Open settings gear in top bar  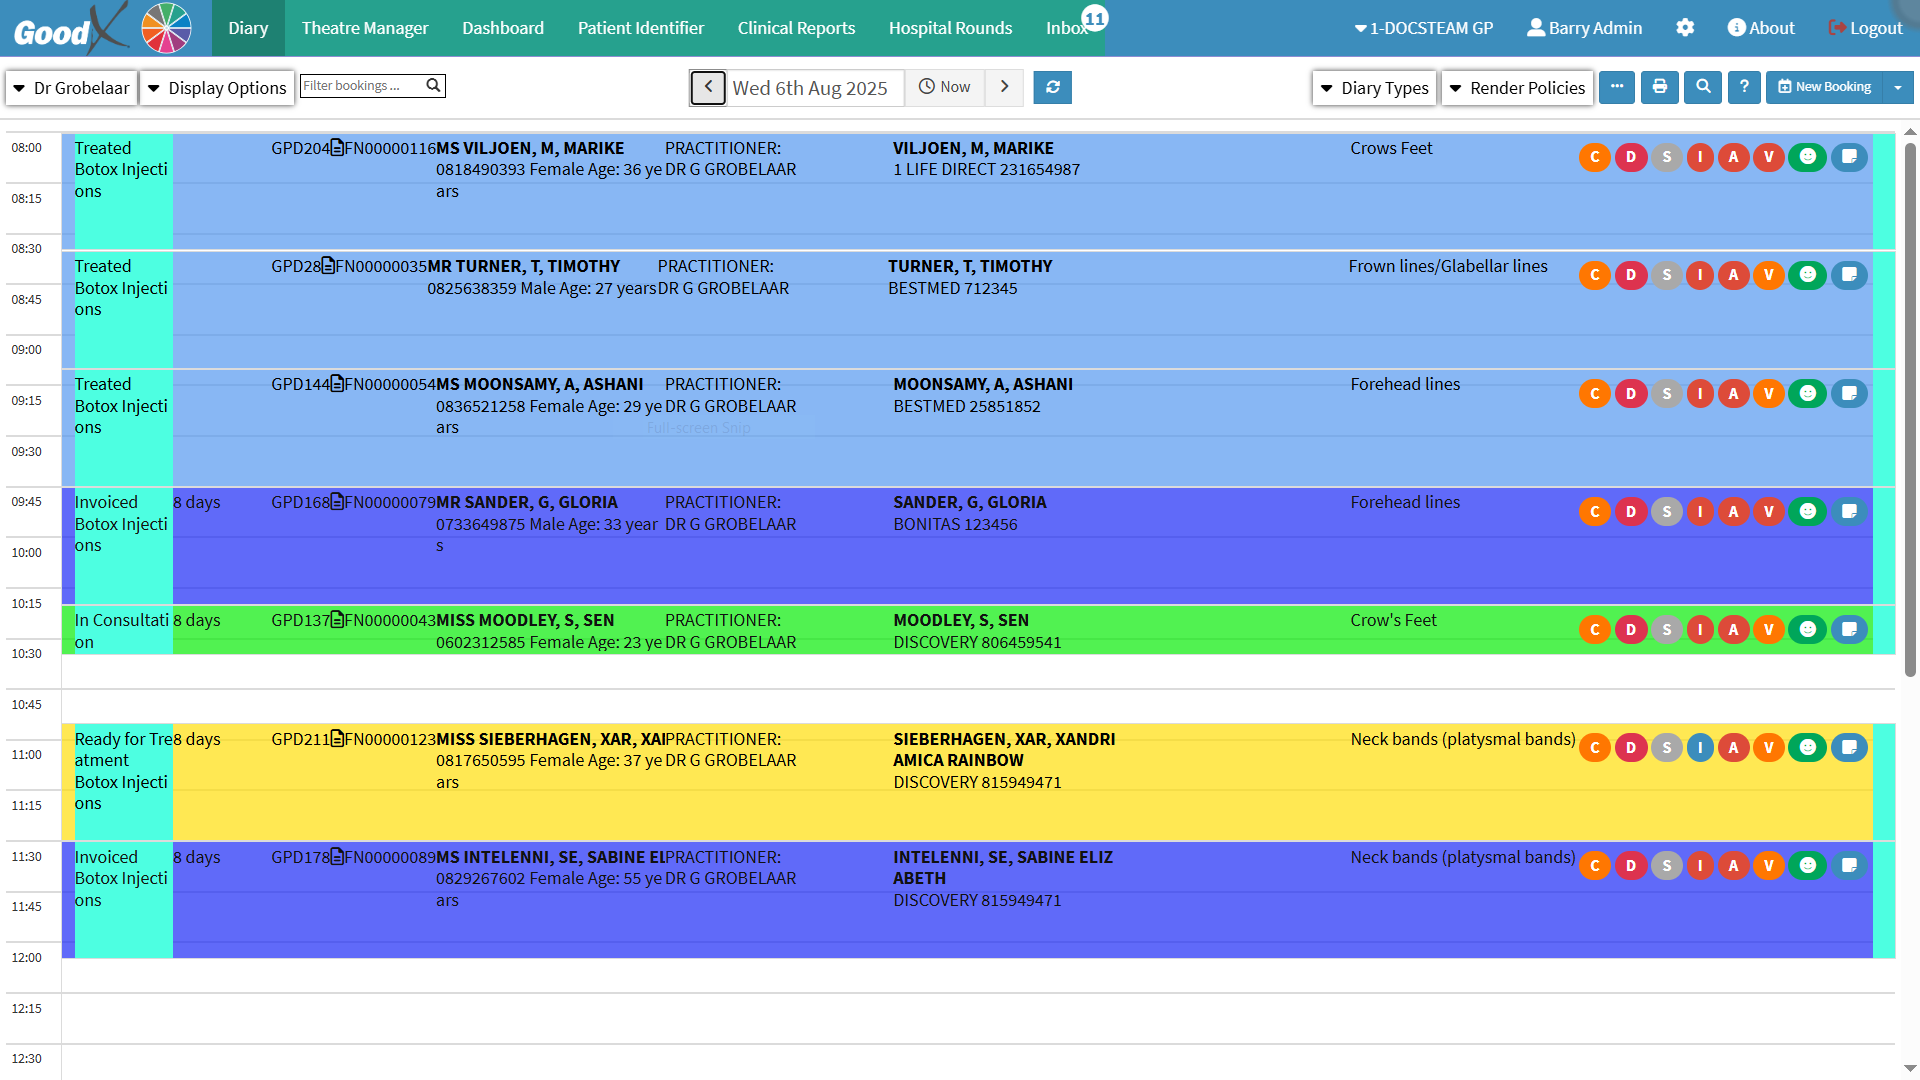click(x=1685, y=28)
